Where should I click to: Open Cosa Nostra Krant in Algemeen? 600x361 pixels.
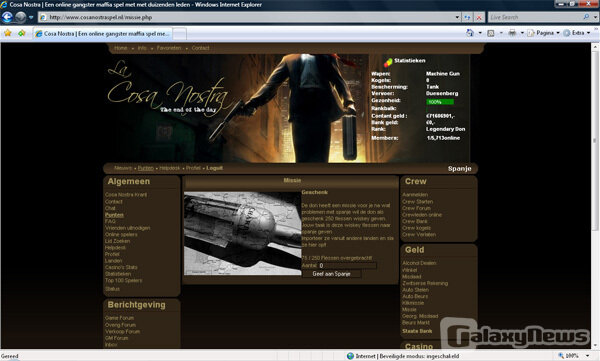coord(126,194)
